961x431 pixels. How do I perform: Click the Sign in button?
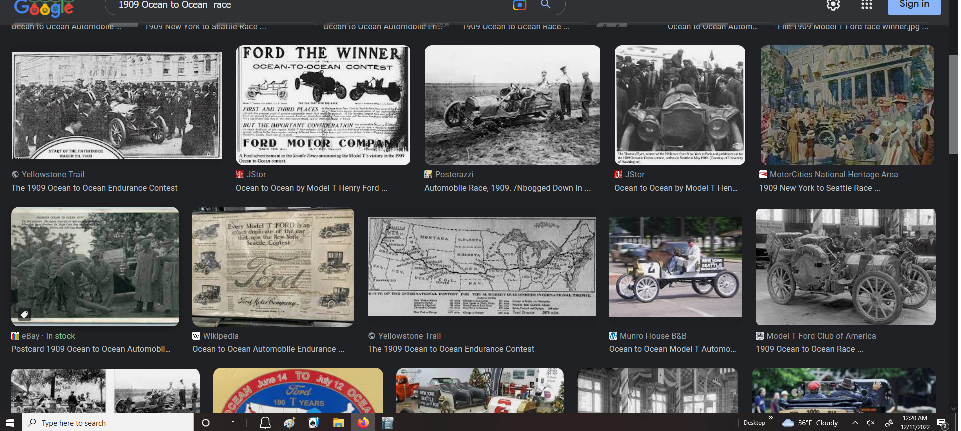[913, 5]
